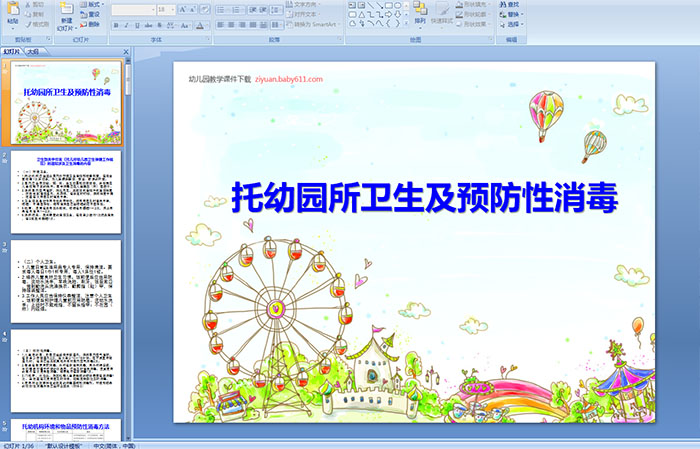This screenshot has height=449, width=700.
Task: Select the Left Brace shape
Action: coord(388,24)
